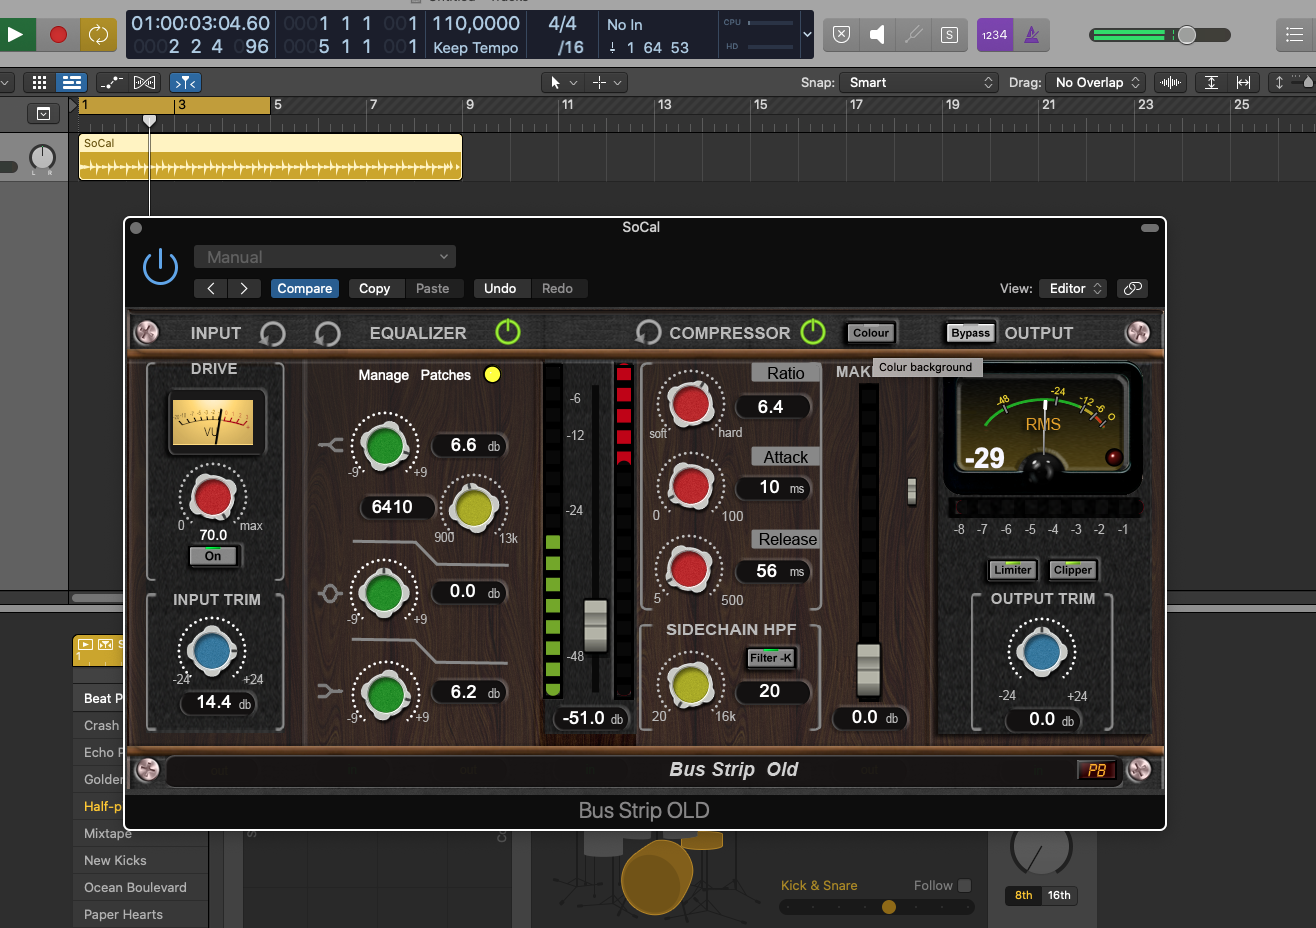1316x928 pixels.
Task: Click the list view icon in tracks toolbar
Action: [x=70, y=83]
